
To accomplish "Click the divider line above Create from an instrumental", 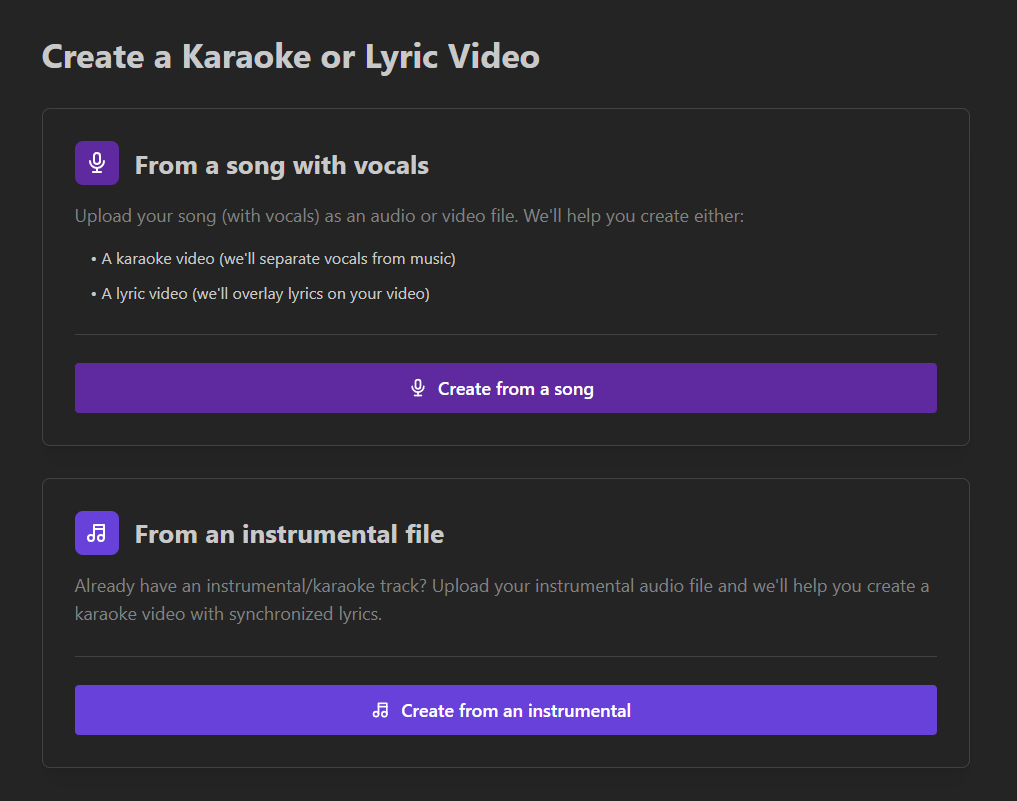I will pos(505,656).
